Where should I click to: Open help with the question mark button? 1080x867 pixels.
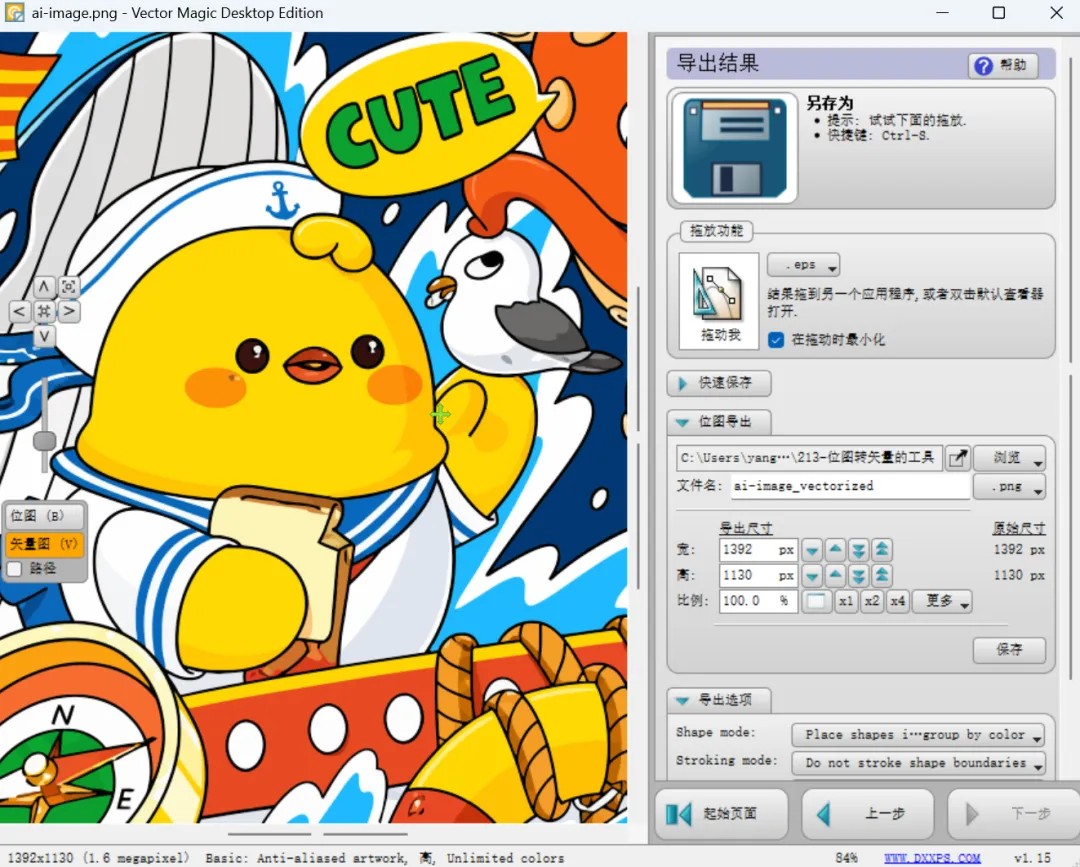(1003, 65)
